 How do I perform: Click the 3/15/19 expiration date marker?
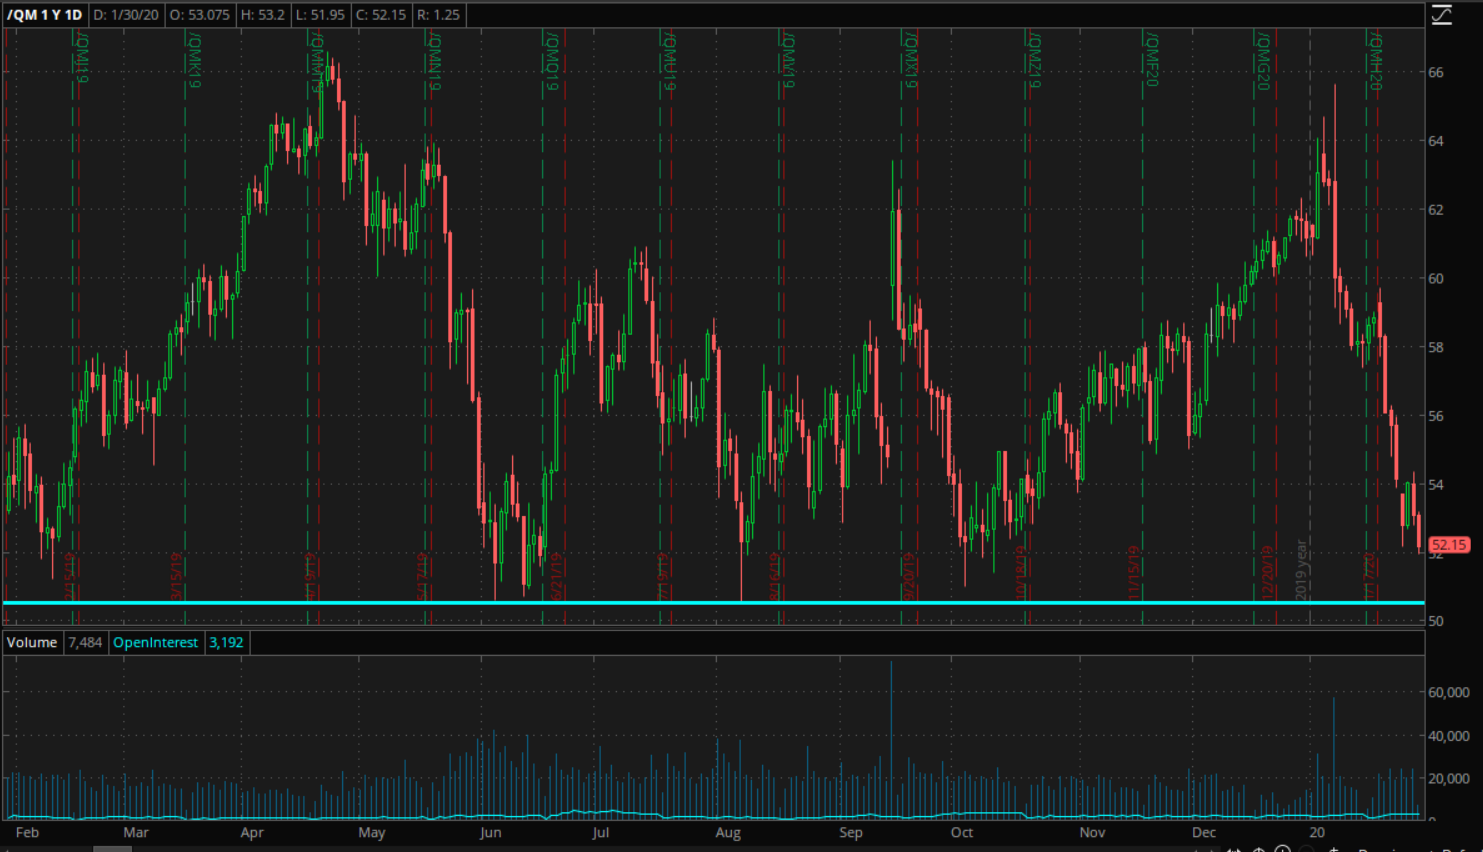176,576
